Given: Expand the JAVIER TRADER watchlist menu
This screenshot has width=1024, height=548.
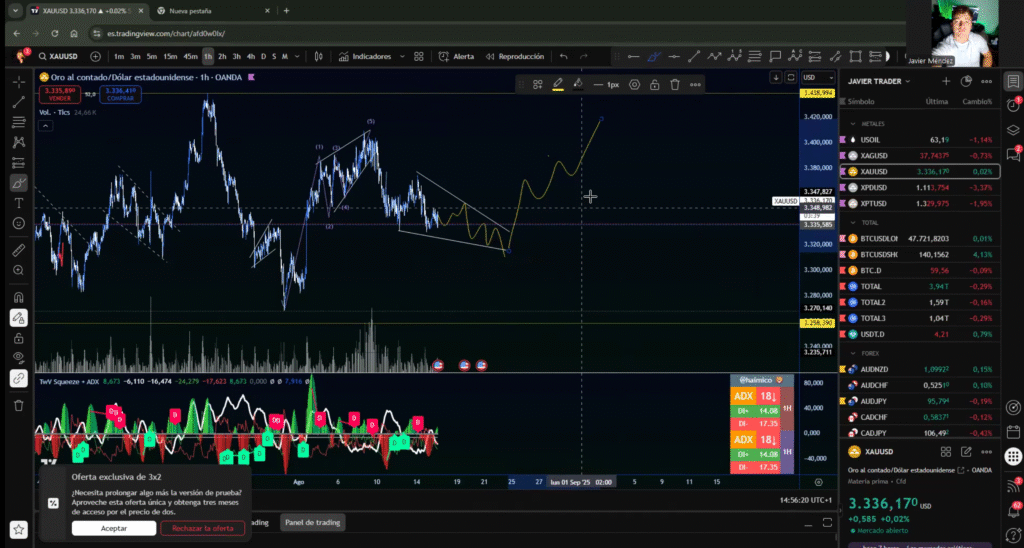Looking at the screenshot, I should point(878,82).
